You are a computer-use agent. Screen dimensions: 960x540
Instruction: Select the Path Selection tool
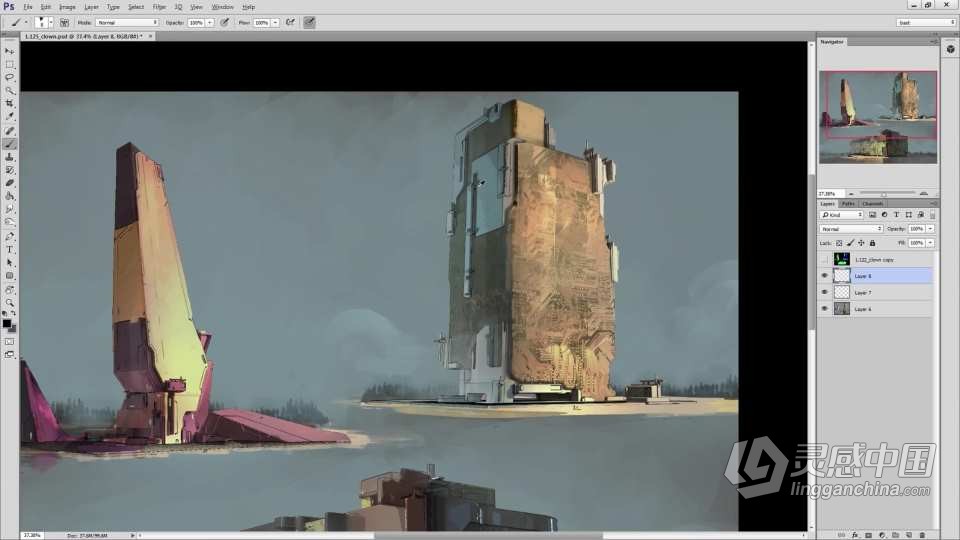[x=9, y=262]
